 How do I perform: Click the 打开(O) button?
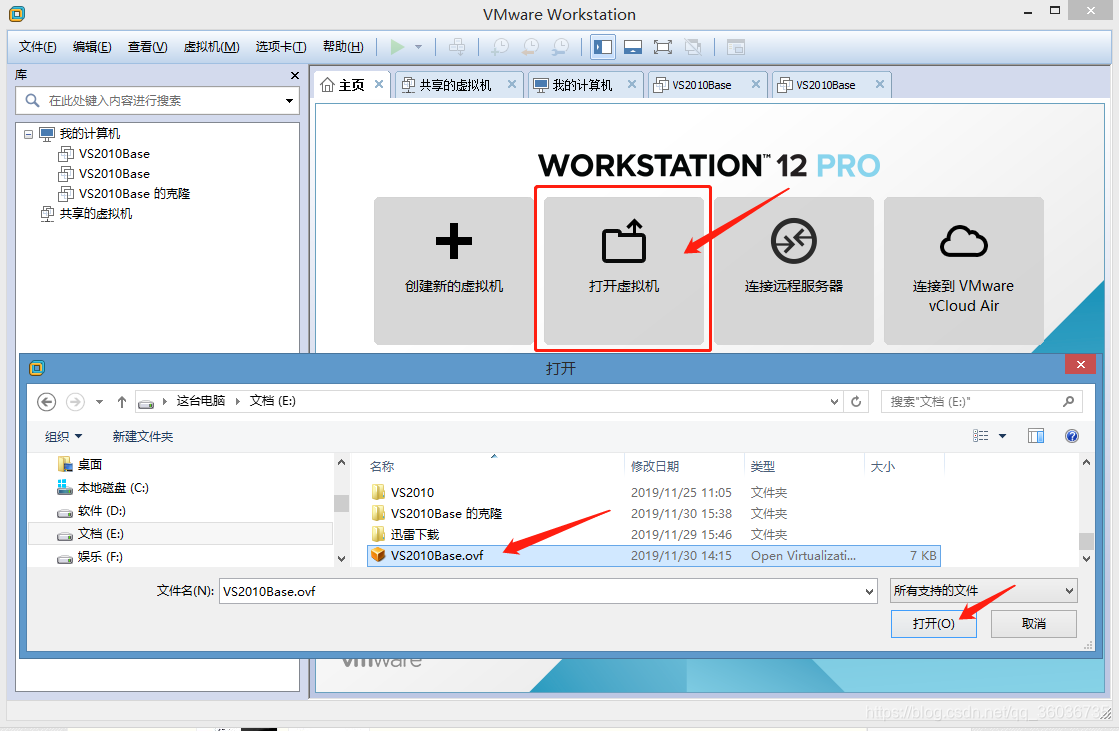(933, 623)
